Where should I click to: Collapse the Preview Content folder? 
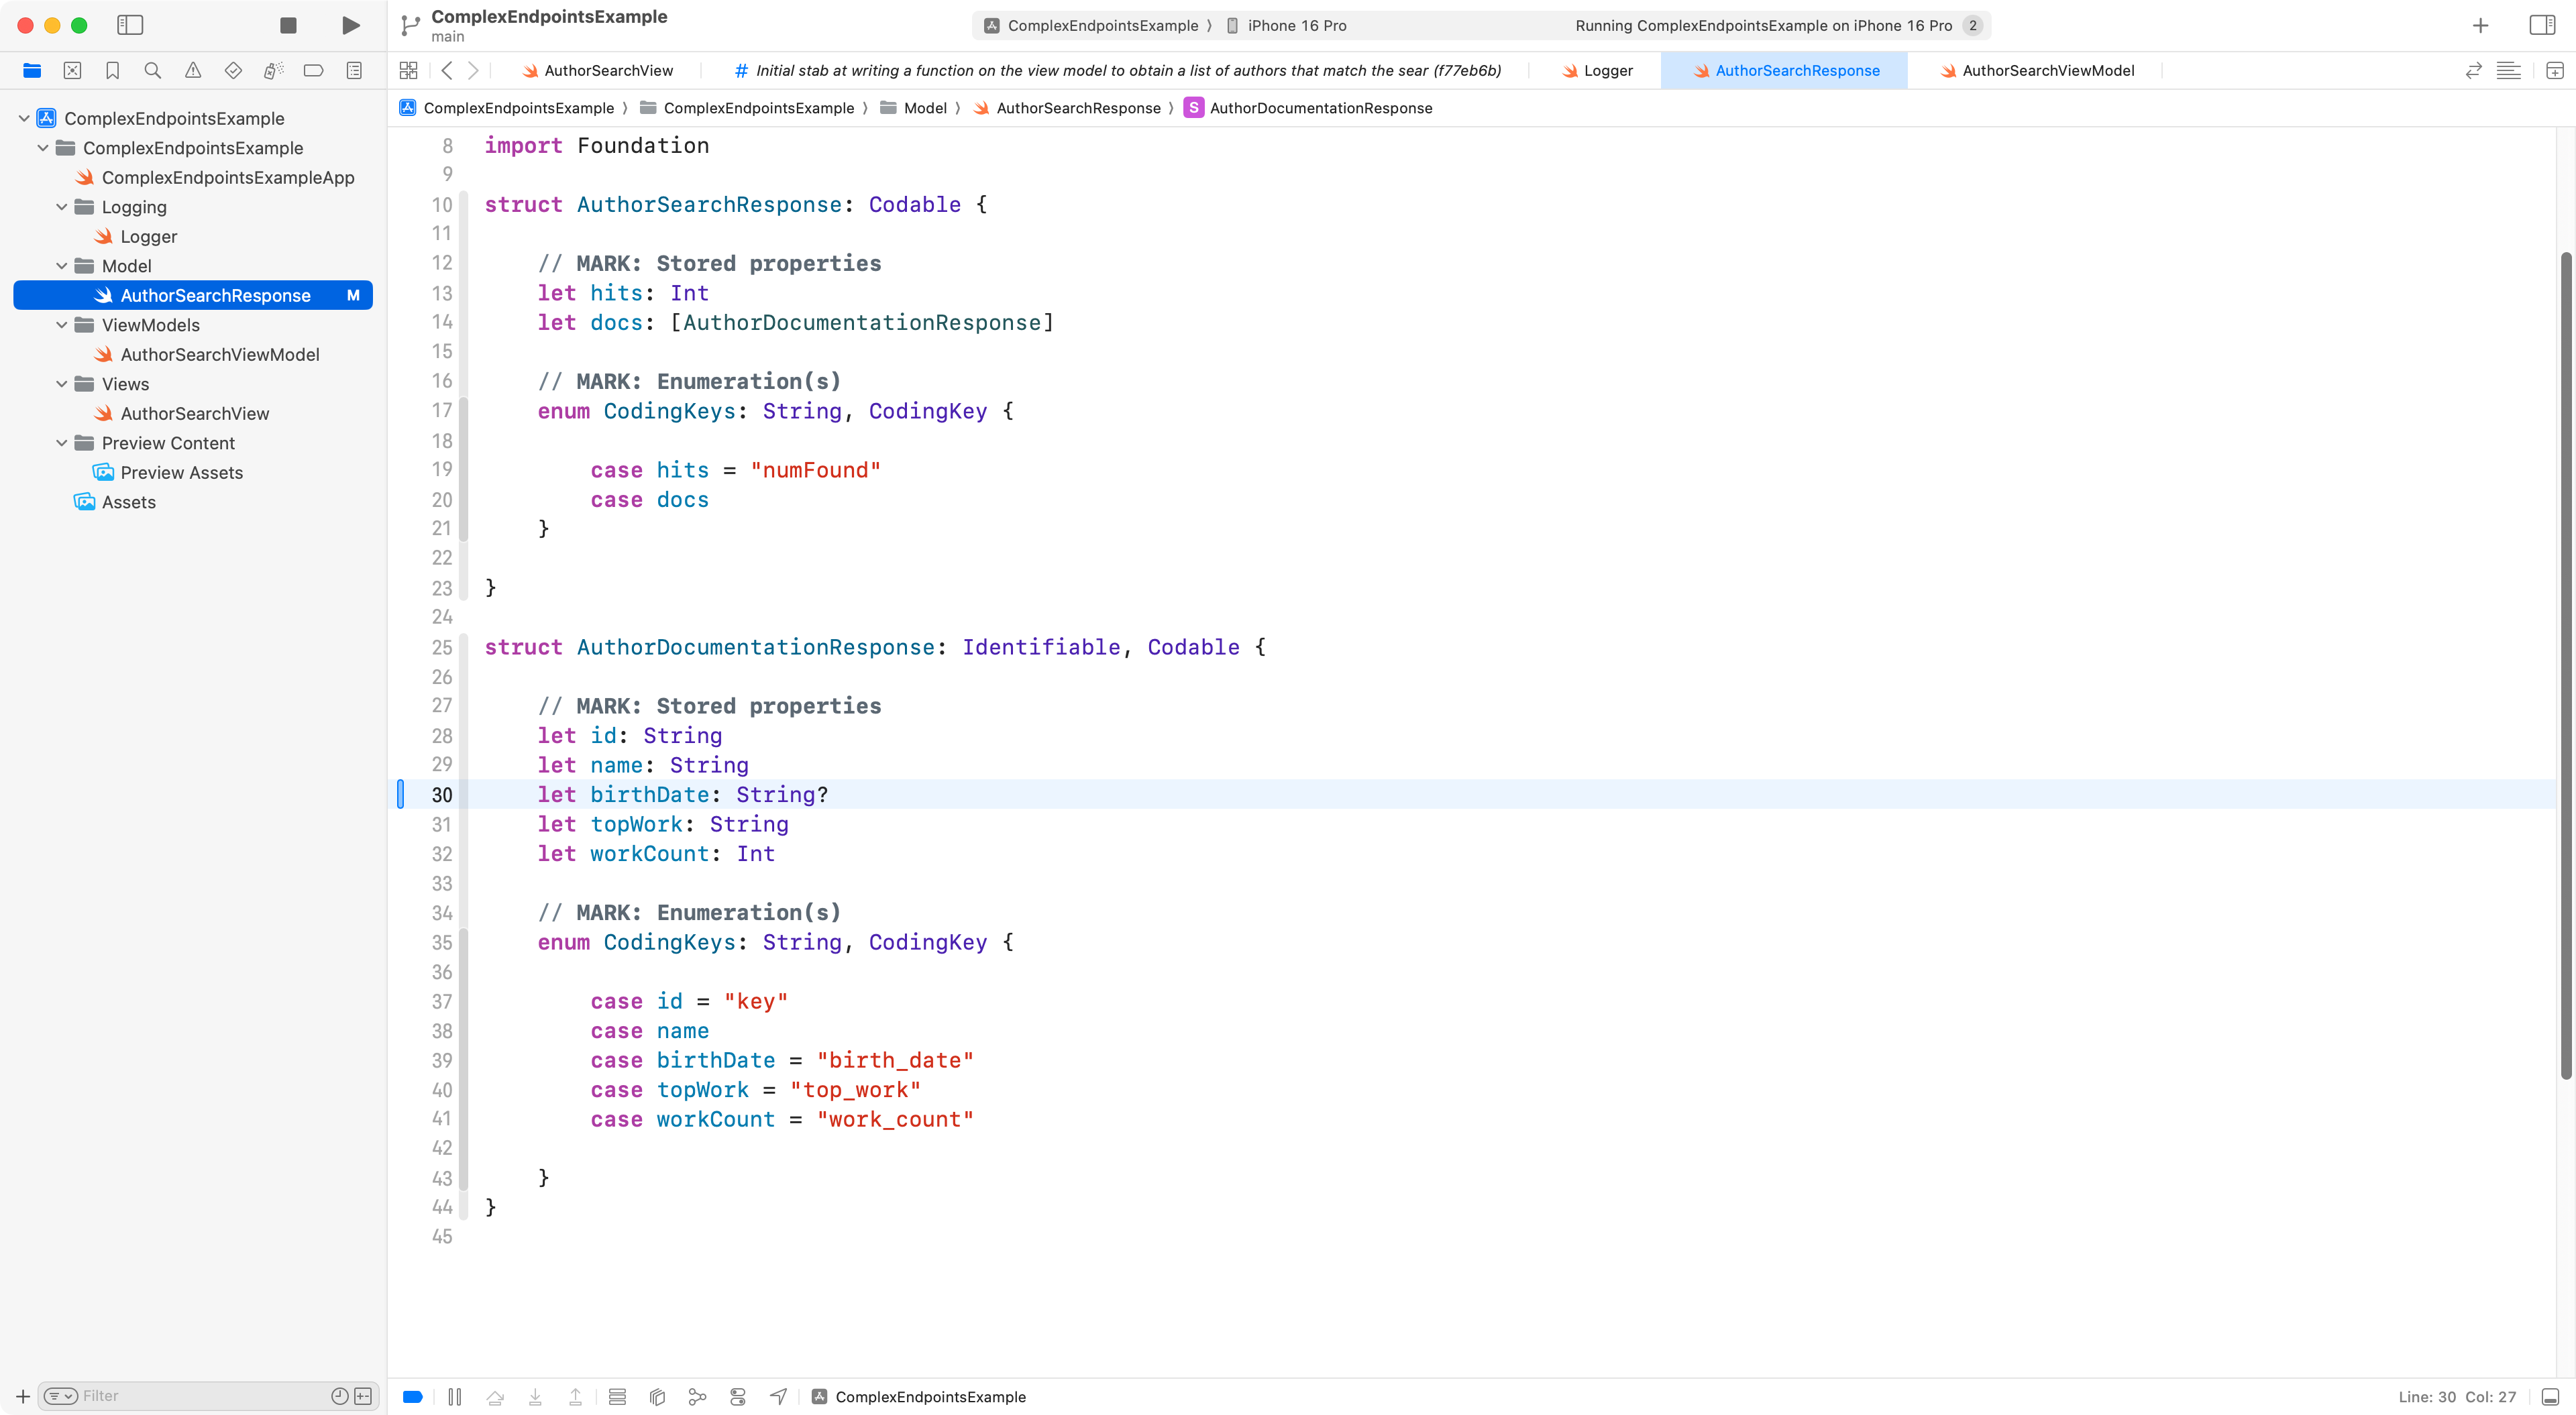click(62, 443)
